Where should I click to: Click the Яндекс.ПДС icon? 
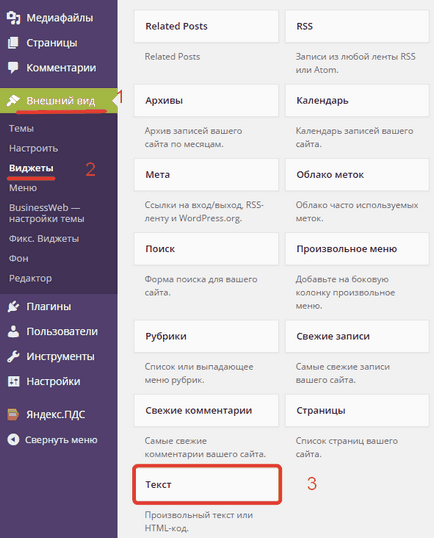pos(13,414)
